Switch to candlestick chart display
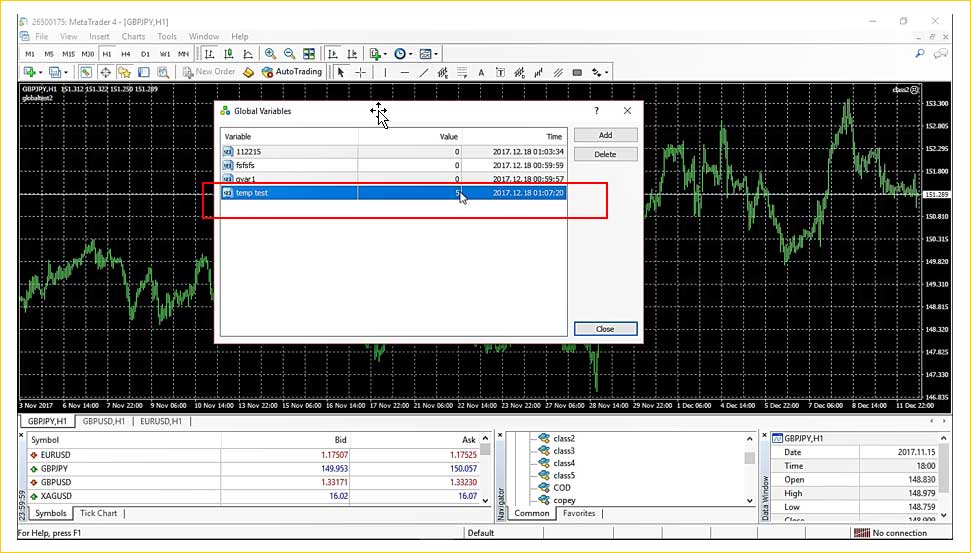Viewport: 971px width, 553px height. pos(229,54)
